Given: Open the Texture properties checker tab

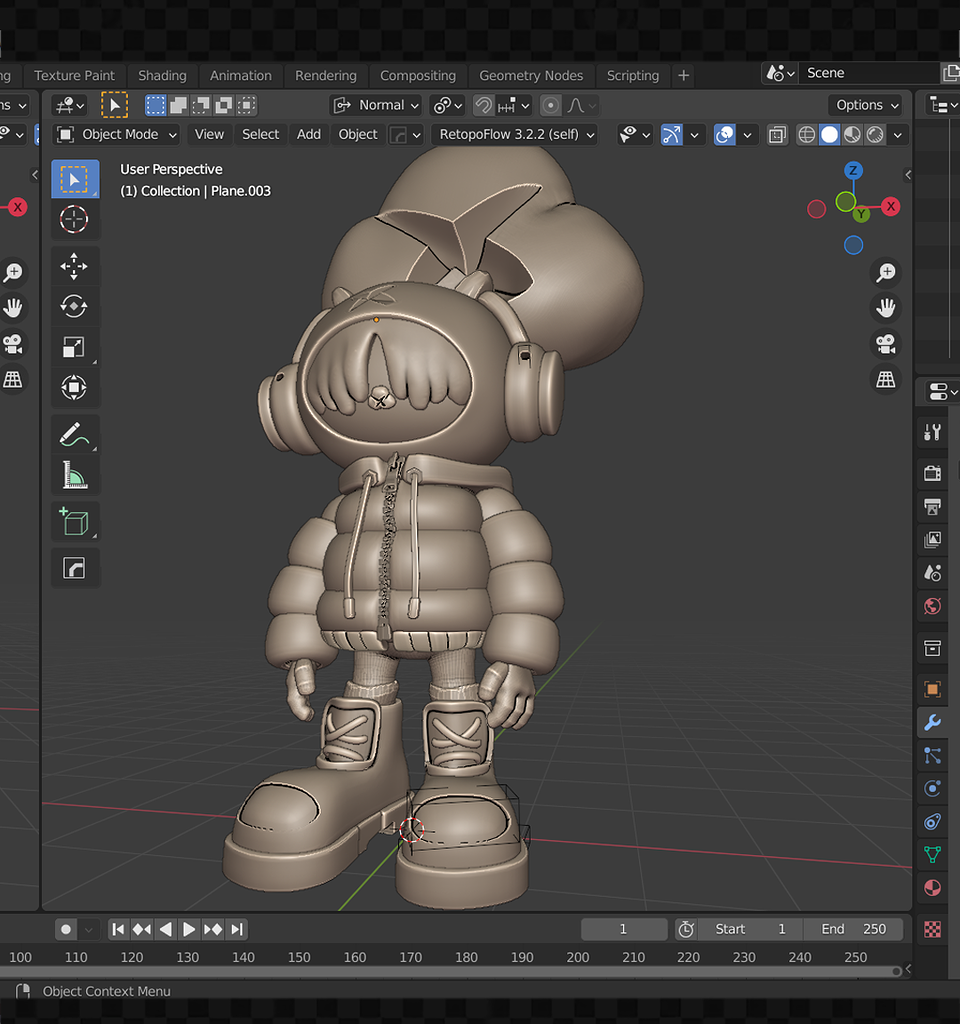Looking at the screenshot, I should [933, 929].
